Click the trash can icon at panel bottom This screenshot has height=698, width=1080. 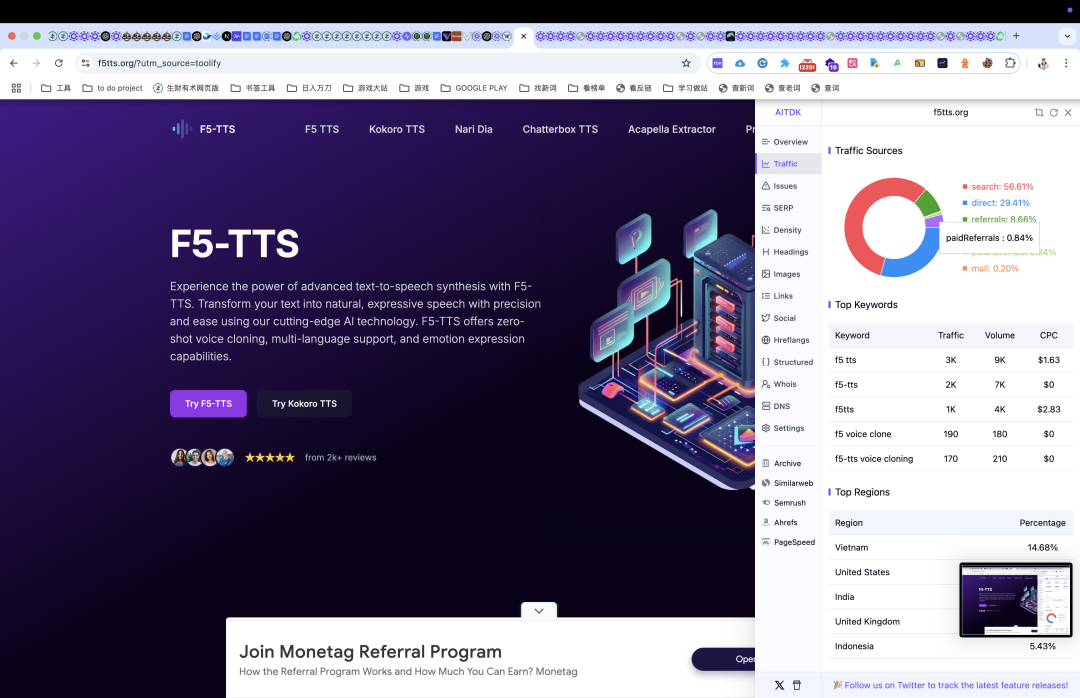[x=797, y=686]
